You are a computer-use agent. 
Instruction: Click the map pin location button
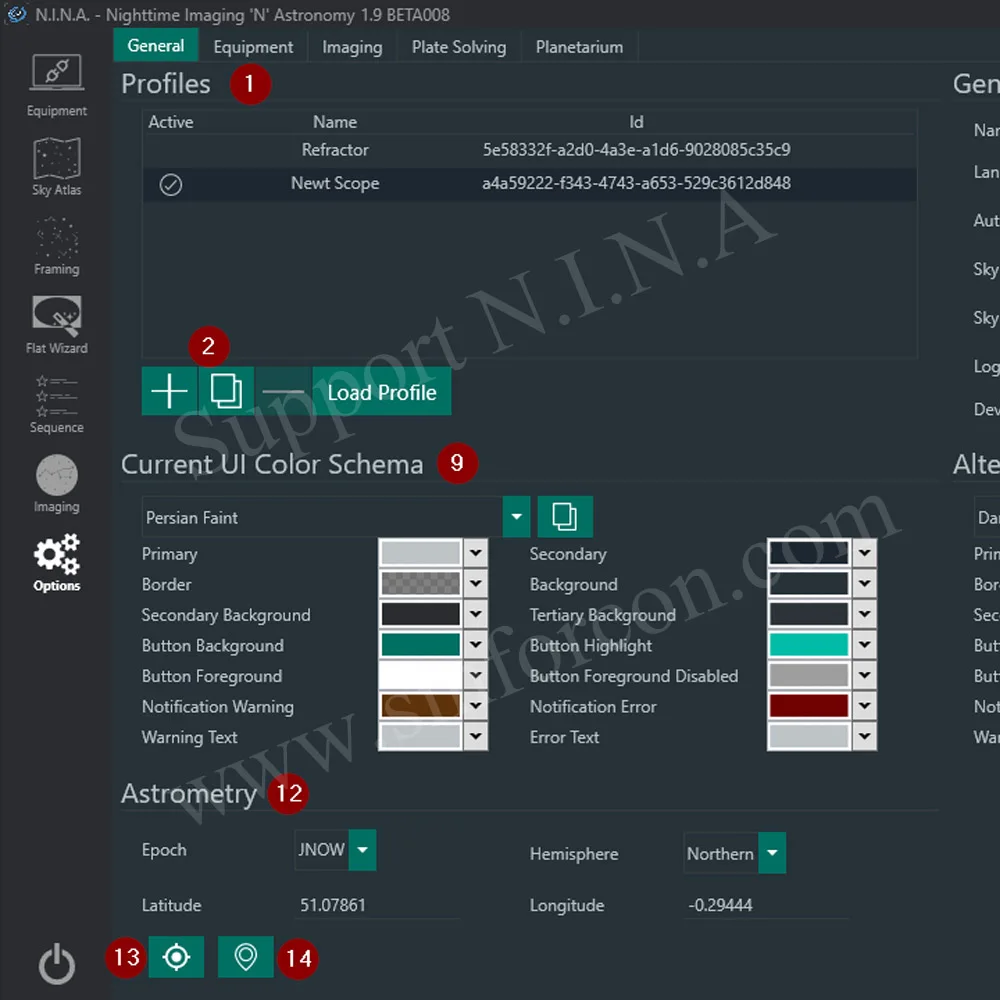coord(246,957)
